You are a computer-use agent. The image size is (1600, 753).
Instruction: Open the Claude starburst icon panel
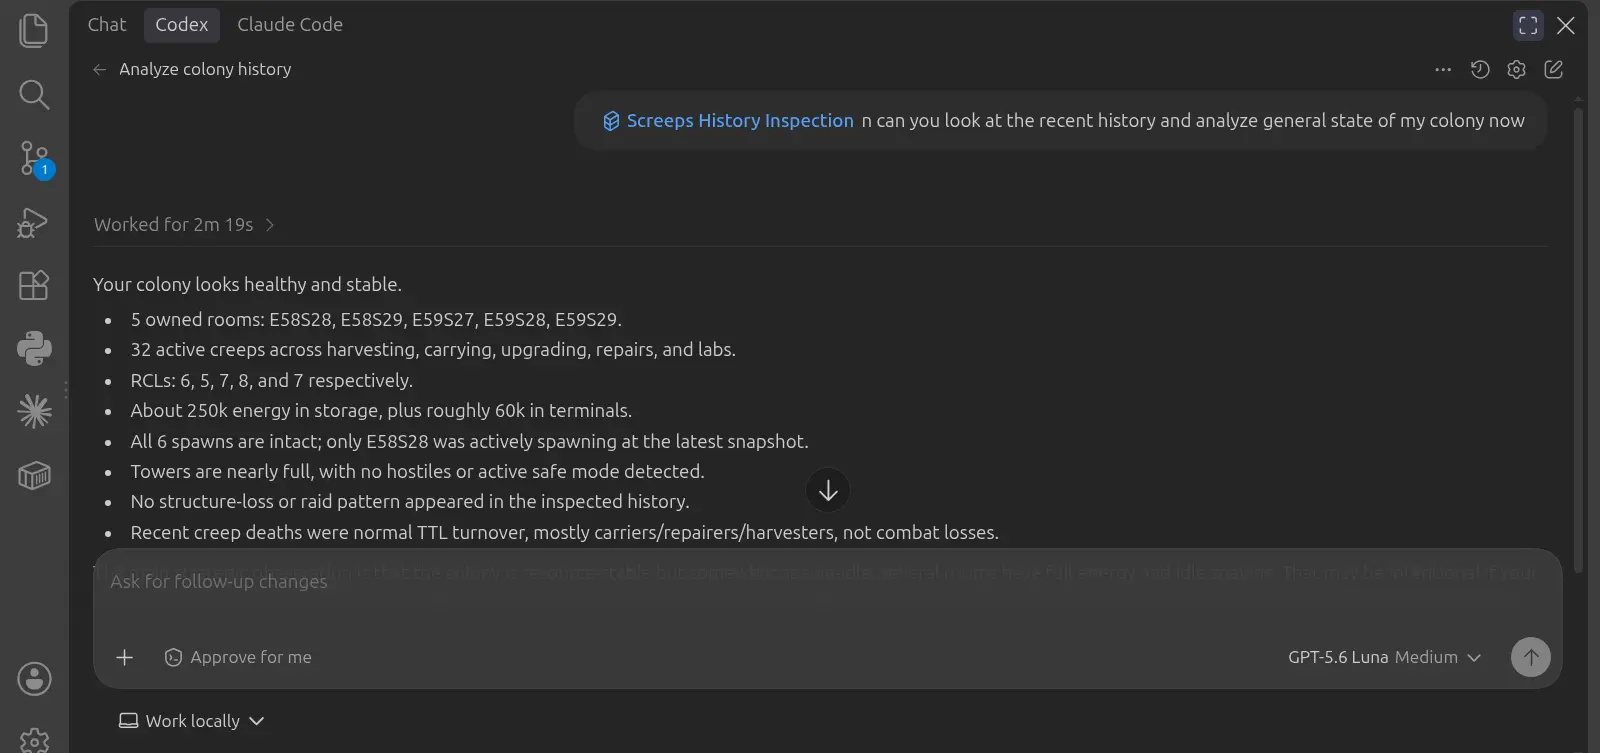[34, 412]
